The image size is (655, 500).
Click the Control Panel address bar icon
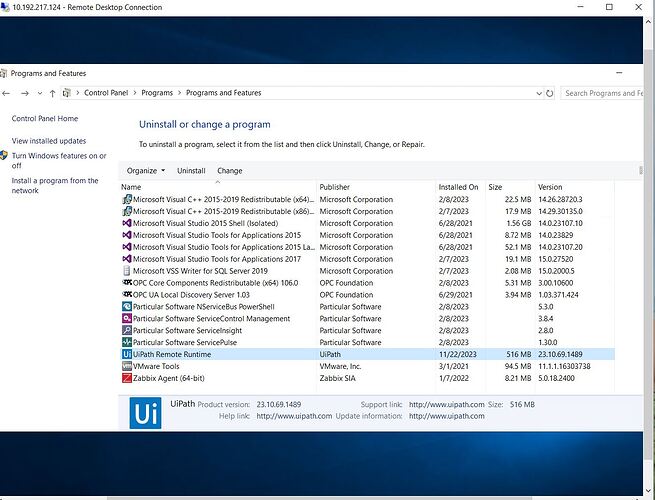click(x=66, y=93)
